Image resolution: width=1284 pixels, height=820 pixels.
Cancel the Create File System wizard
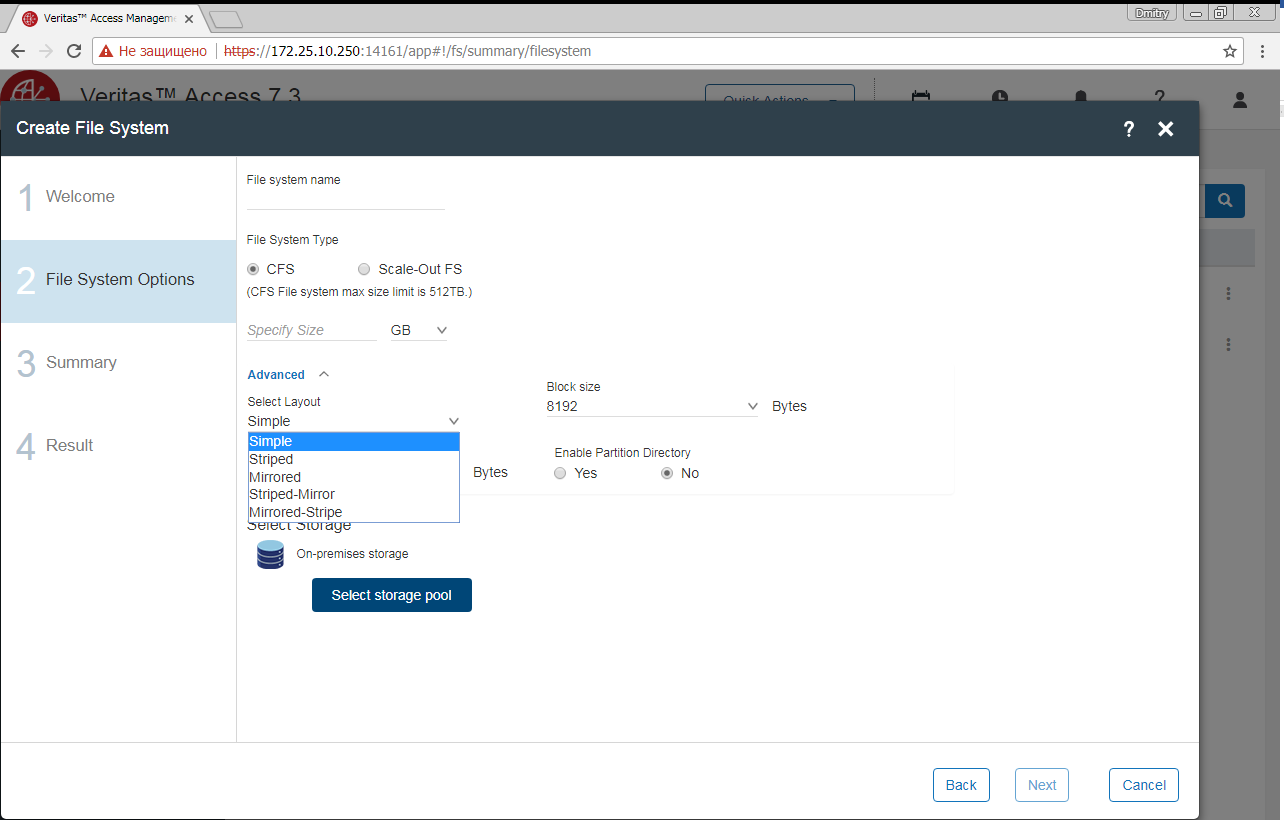tap(1143, 785)
